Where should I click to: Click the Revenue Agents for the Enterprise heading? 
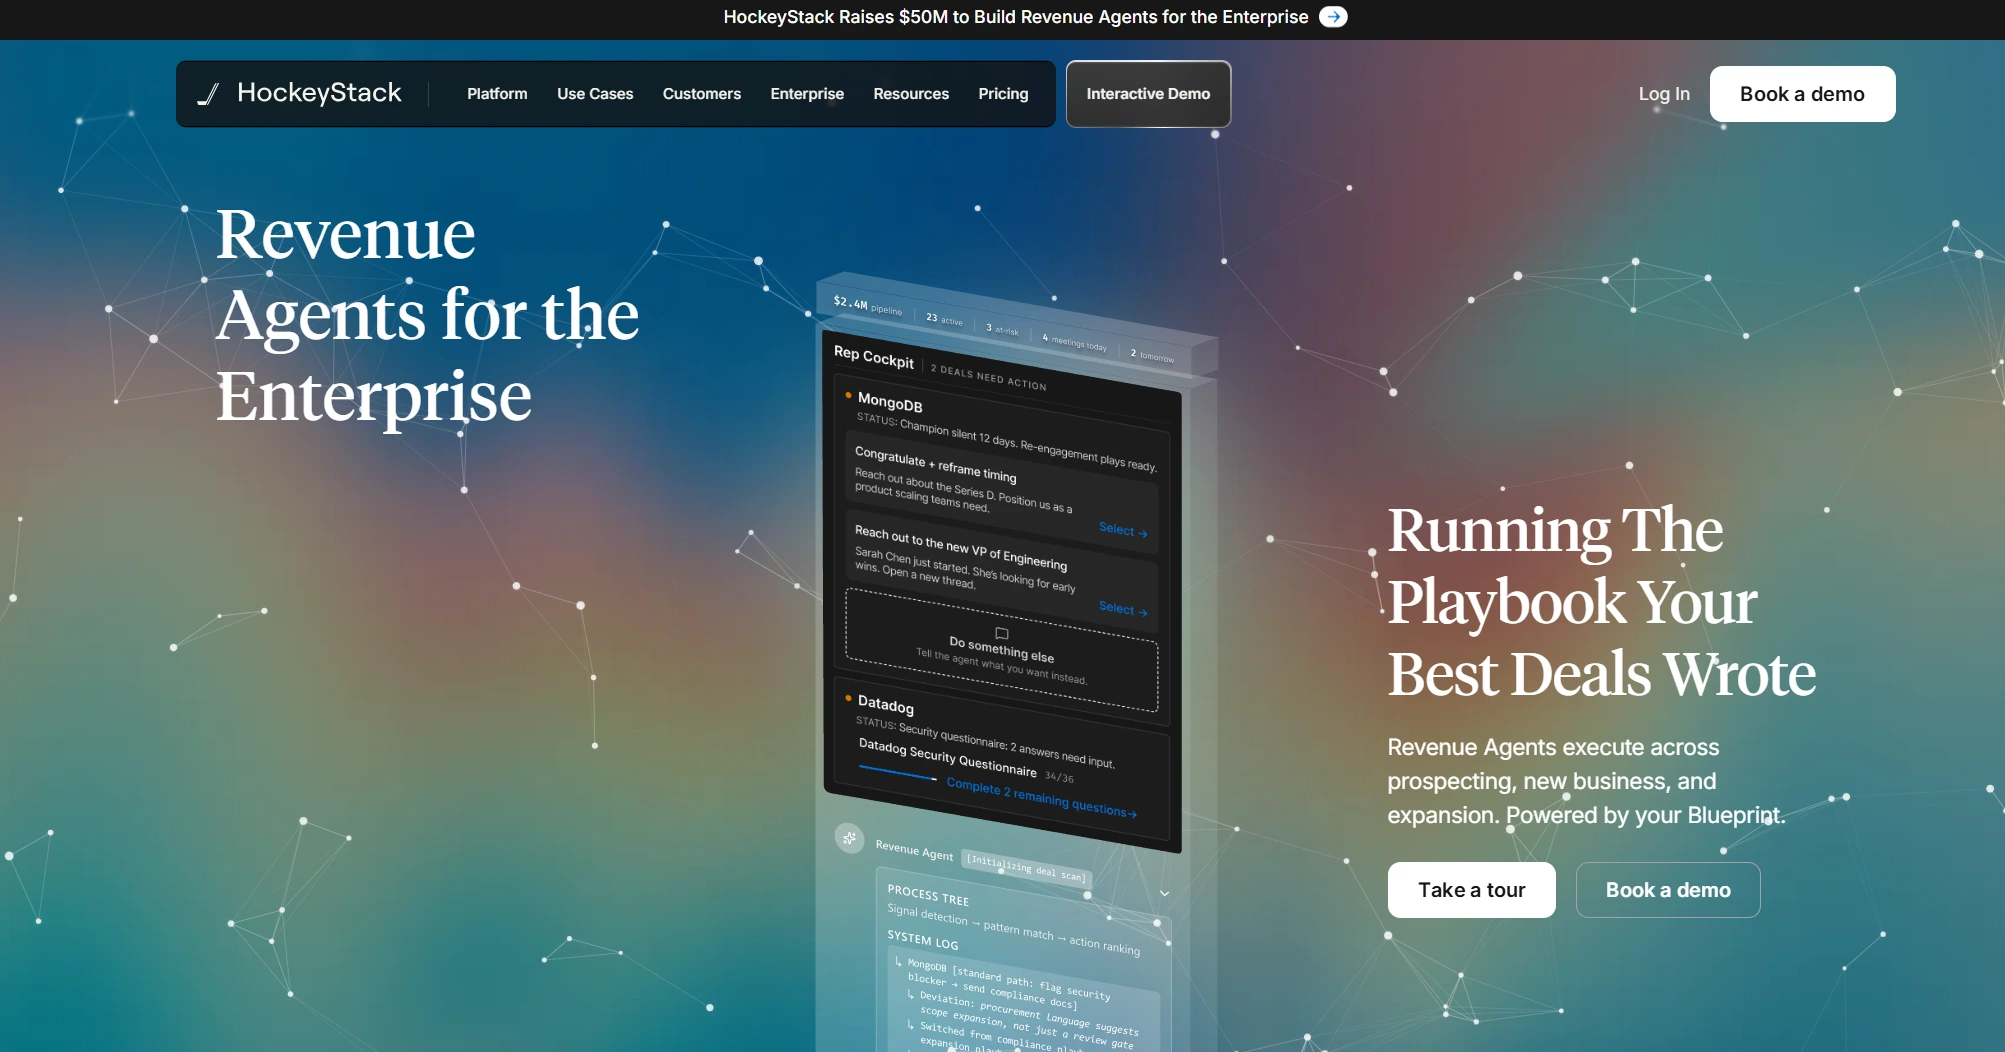427,315
